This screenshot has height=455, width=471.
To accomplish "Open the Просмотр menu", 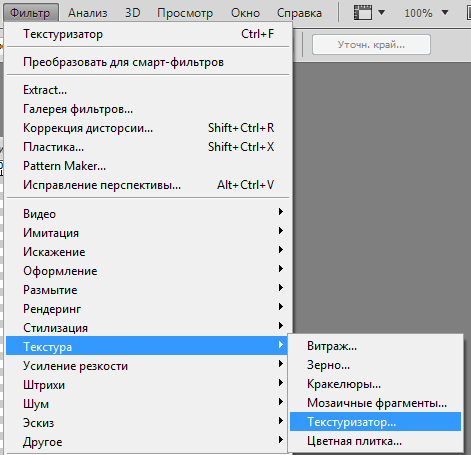I will click(x=185, y=13).
